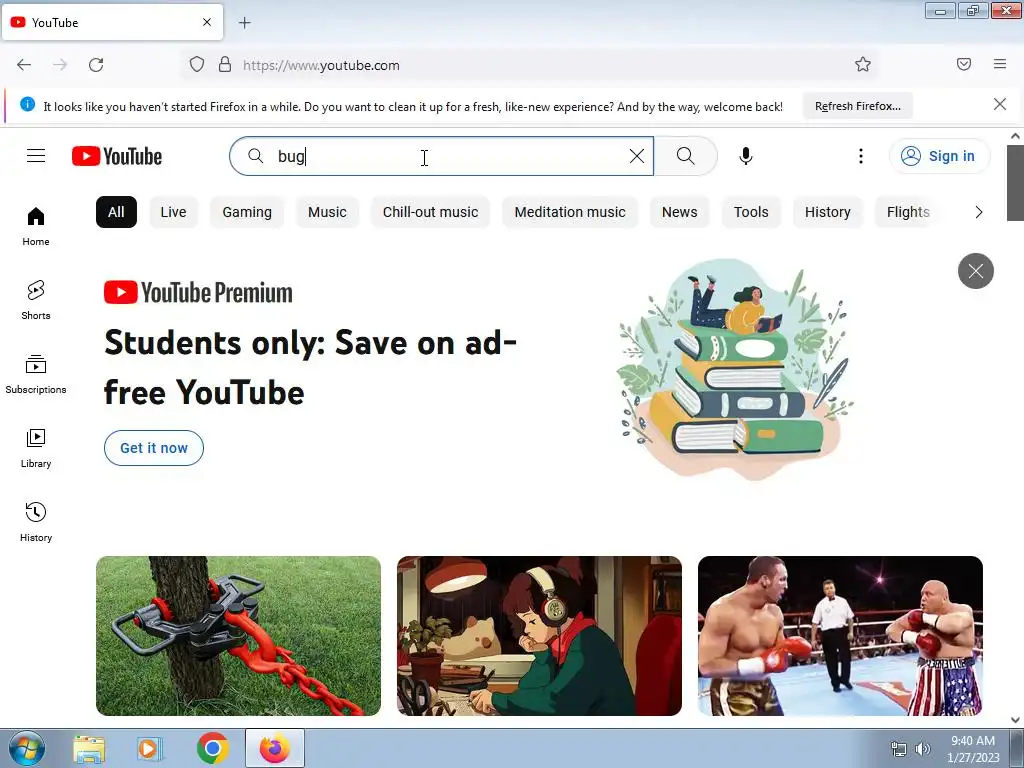Open the boxing match video thumbnail
Image resolution: width=1024 pixels, height=768 pixels.
pos(840,636)
